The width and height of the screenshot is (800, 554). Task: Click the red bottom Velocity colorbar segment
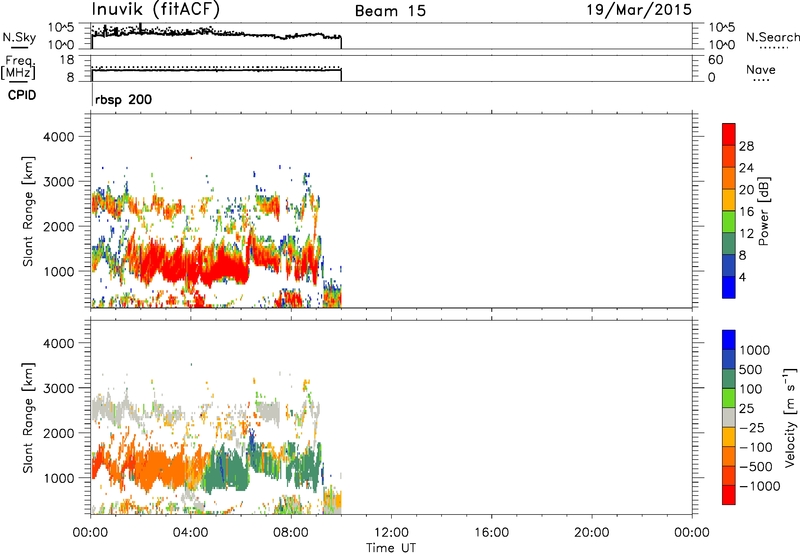click(729, 495)
